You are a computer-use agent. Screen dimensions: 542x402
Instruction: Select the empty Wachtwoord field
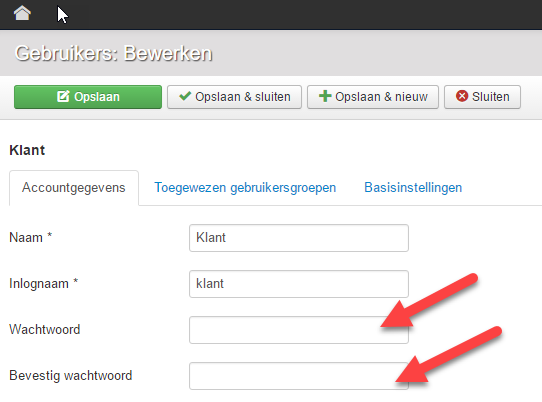[x=299, y=330]
